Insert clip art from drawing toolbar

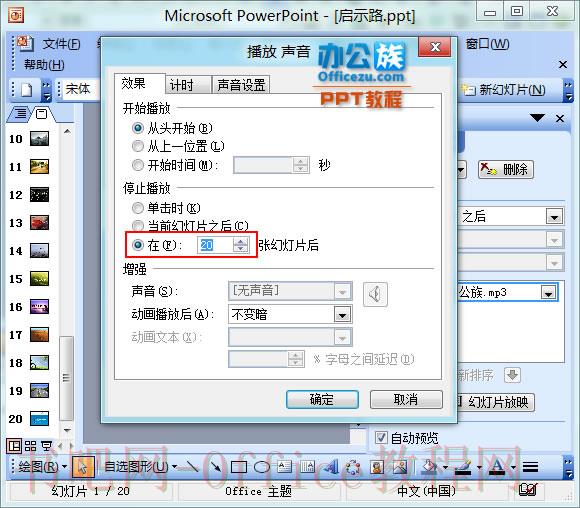click(x=377, y=467)
